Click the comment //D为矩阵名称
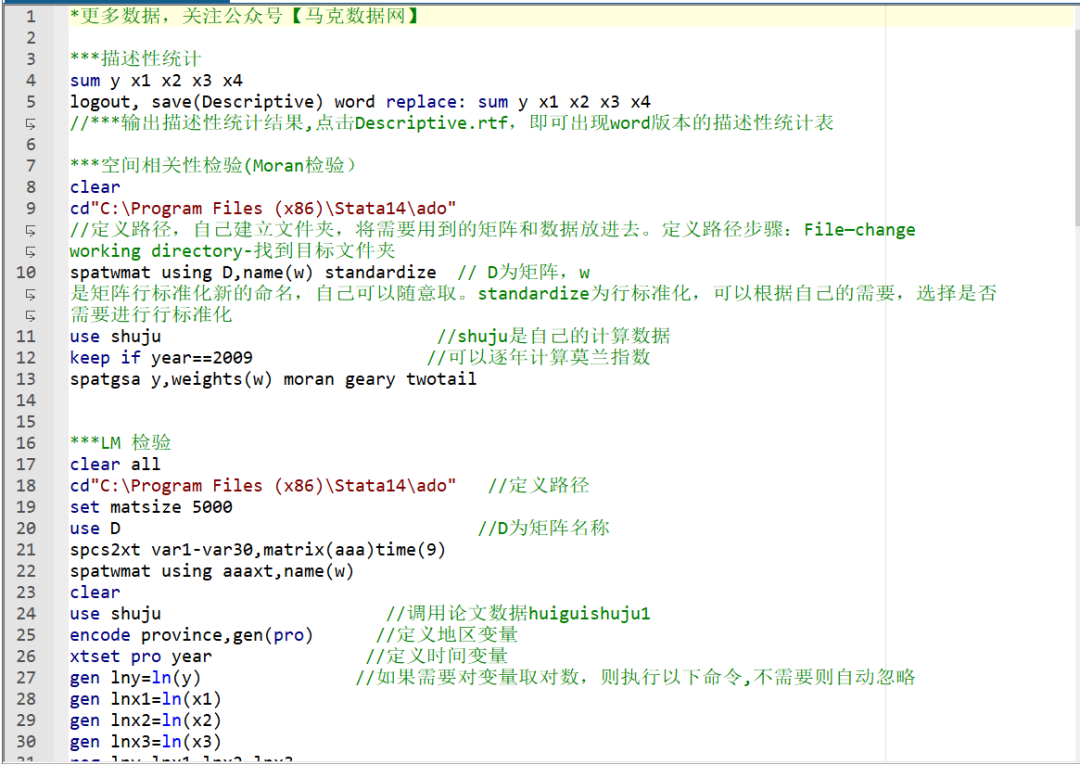 pos(543,529)
